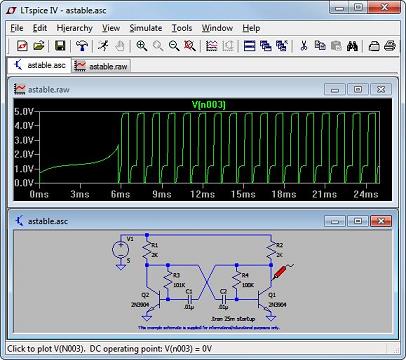Image resolution: width=406 pixels, height=360 pixels.
Task: Click the voltage source V1 symbol
Action: click(120, 250)
